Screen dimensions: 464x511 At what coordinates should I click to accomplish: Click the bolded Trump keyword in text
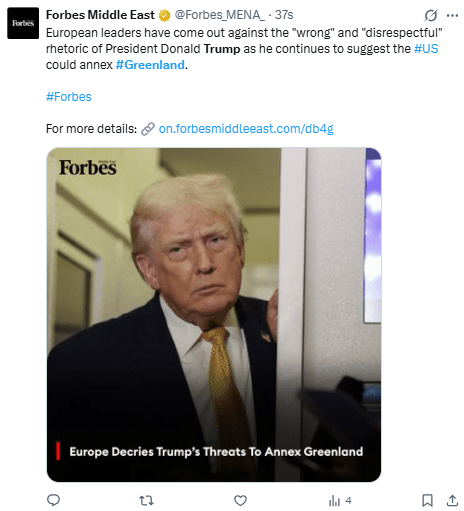(222, 49)
